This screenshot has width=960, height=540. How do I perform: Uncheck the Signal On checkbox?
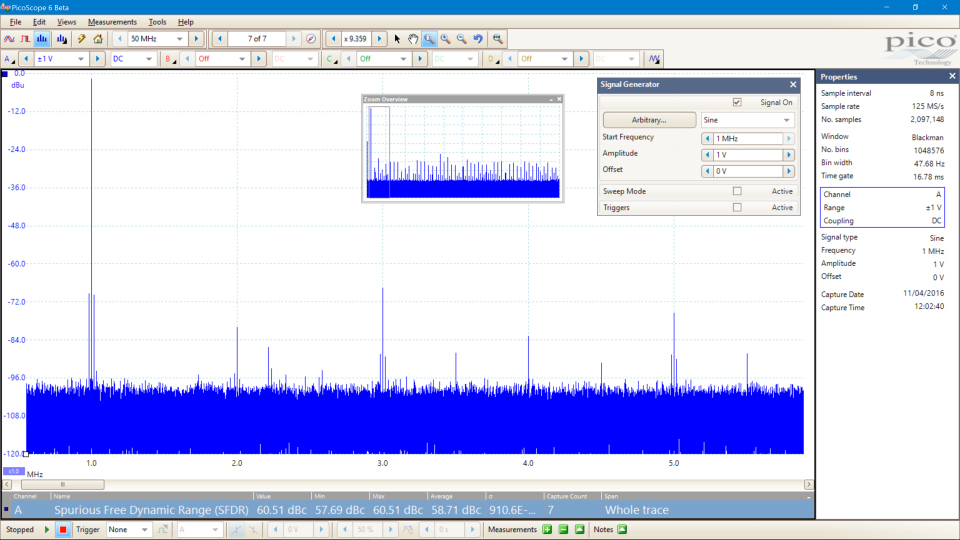pyautogui.click(x=737, y=102)
